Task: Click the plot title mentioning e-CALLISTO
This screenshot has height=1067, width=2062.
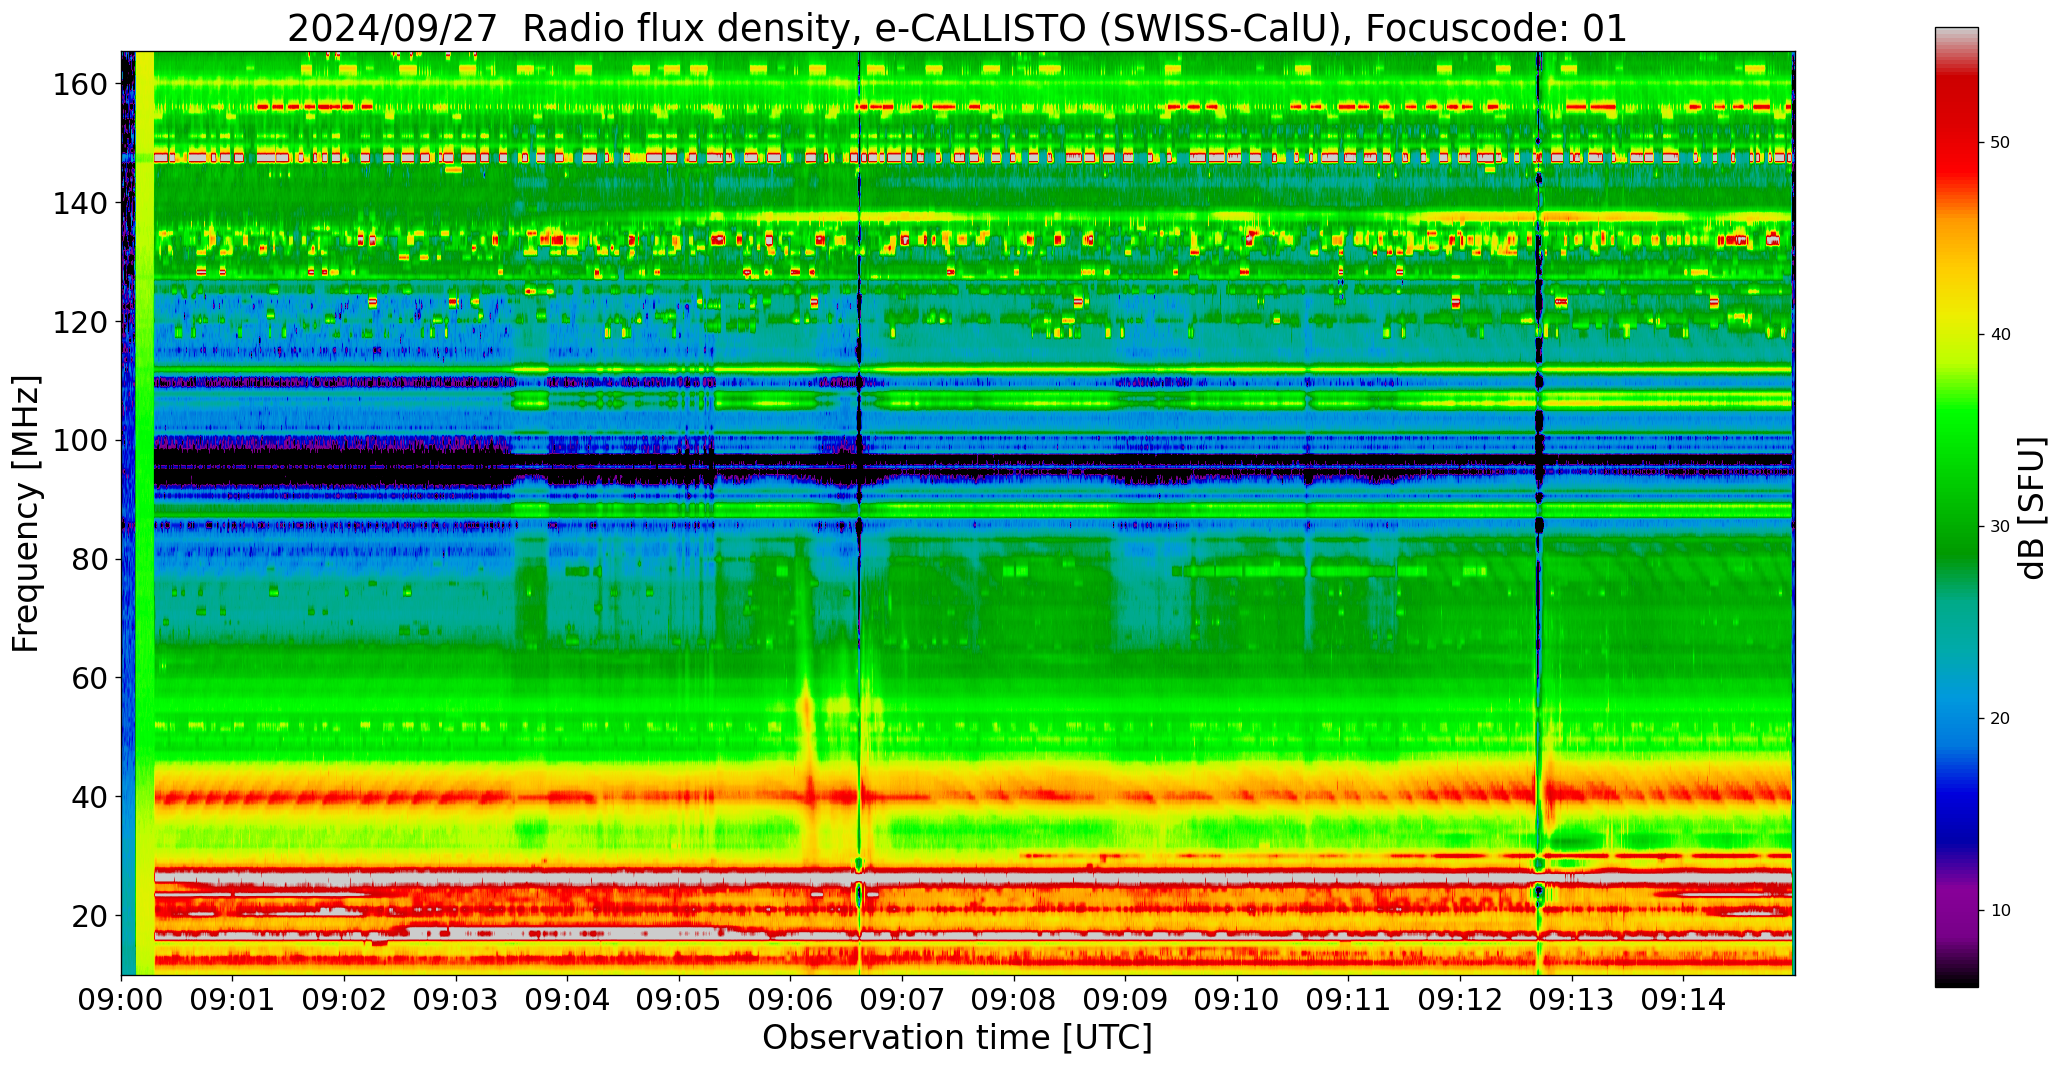Action: pos(957,28)
